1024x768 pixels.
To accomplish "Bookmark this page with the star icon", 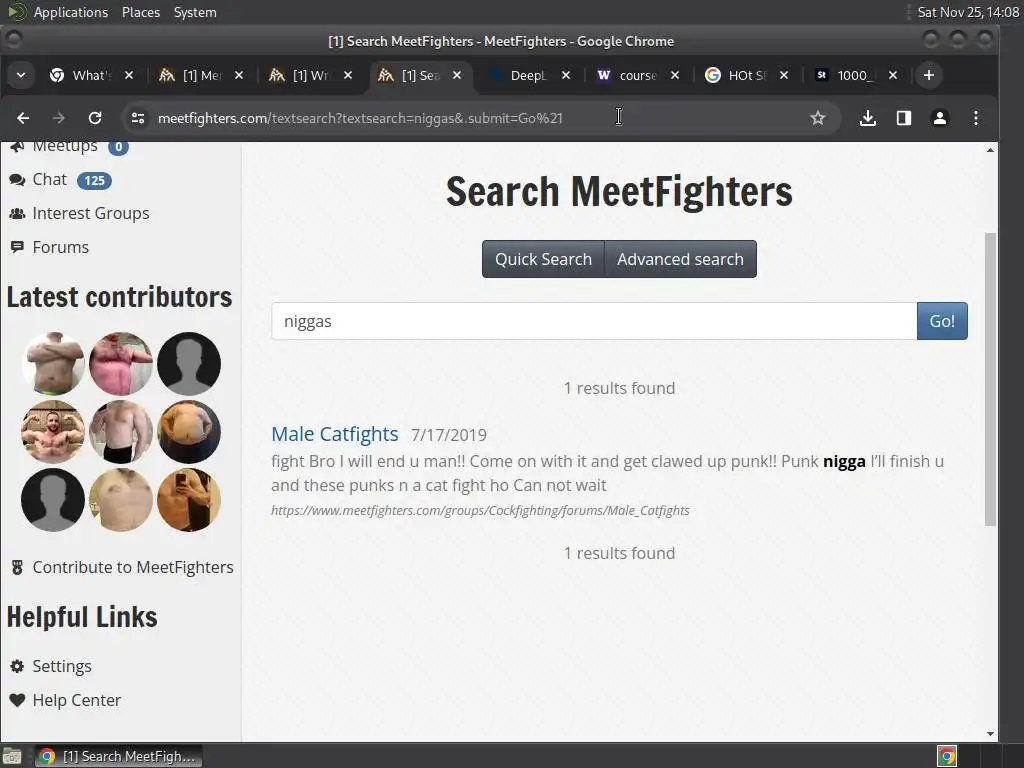I will (x=818, y=118).
